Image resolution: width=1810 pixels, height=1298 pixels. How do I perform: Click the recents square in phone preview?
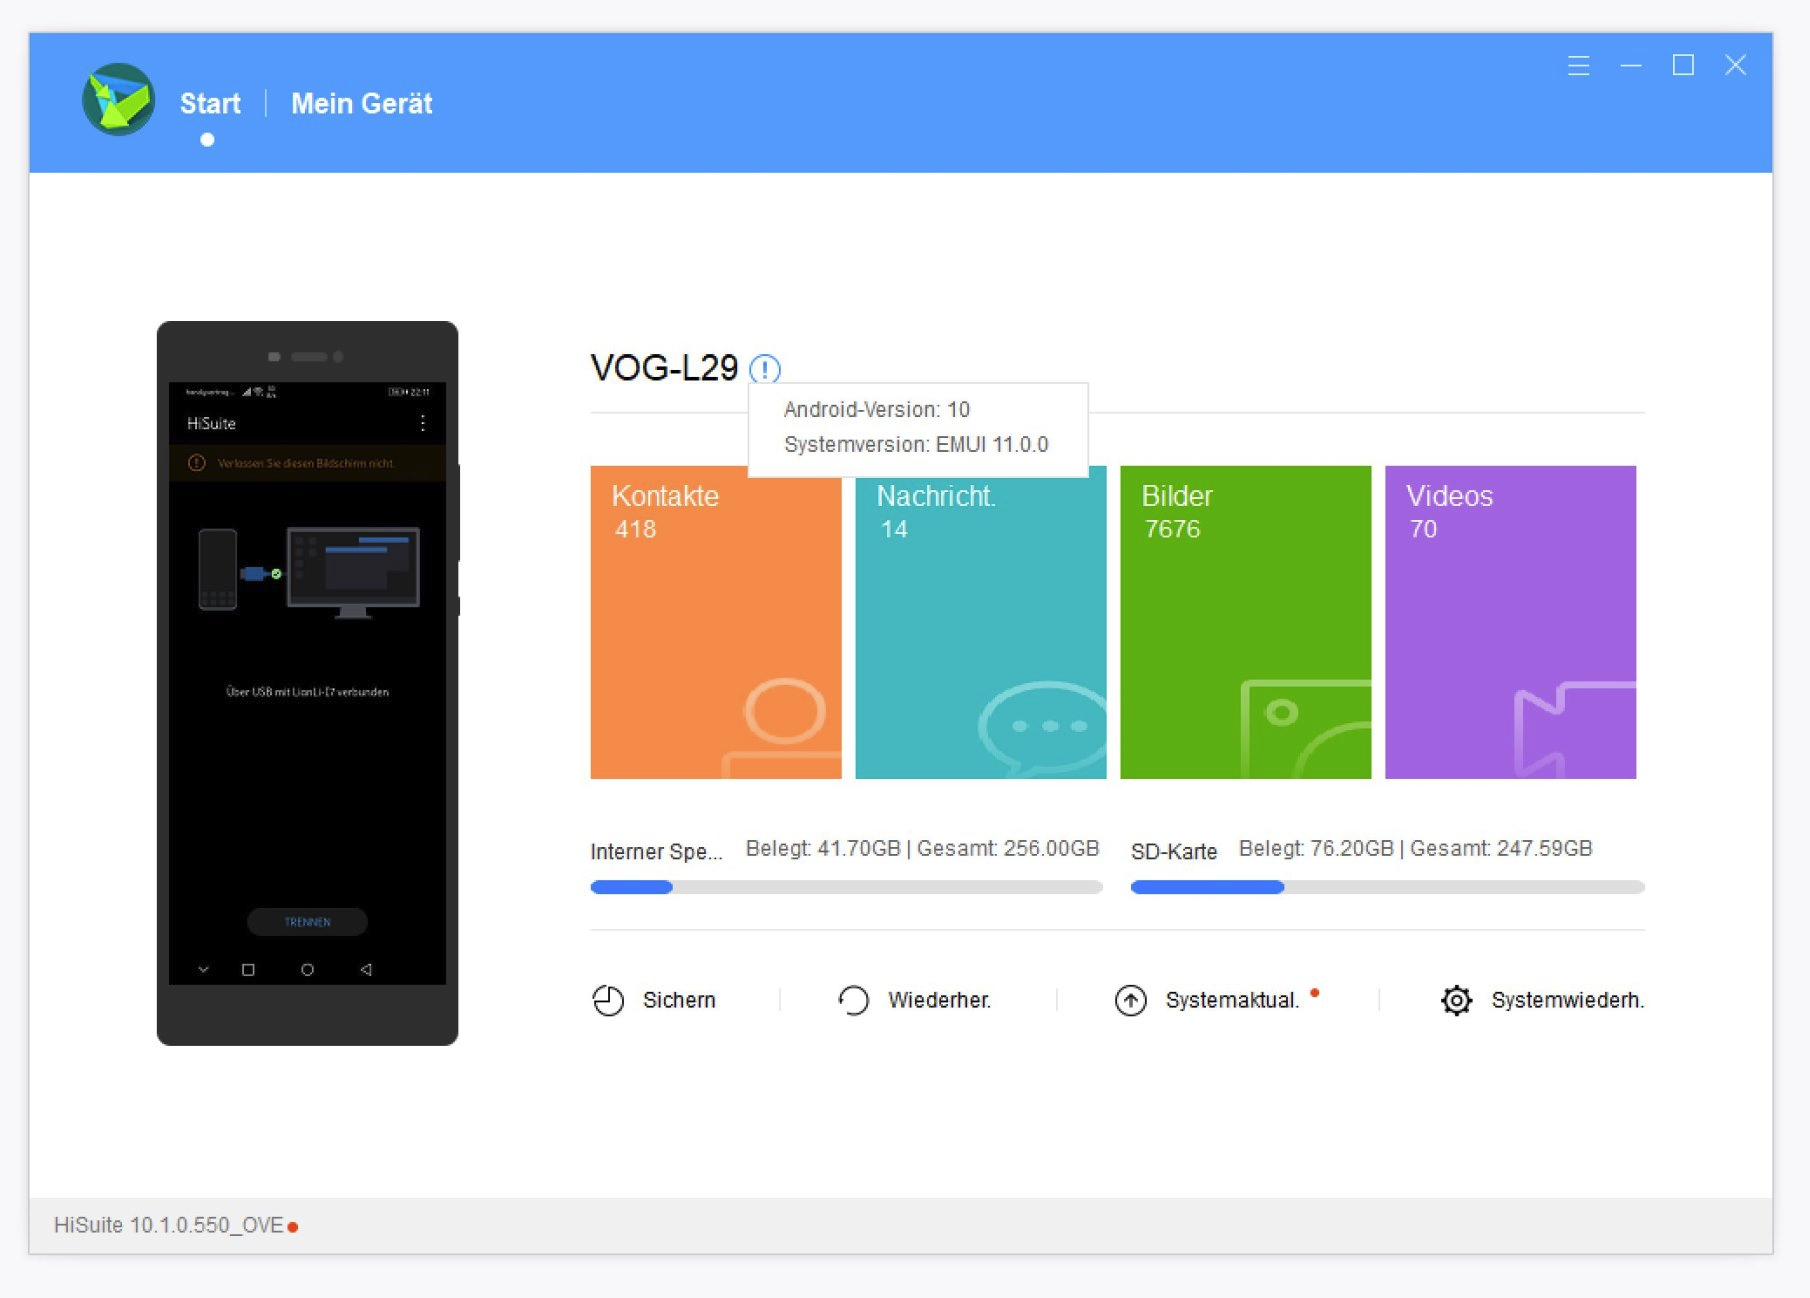tap(248, 969)
